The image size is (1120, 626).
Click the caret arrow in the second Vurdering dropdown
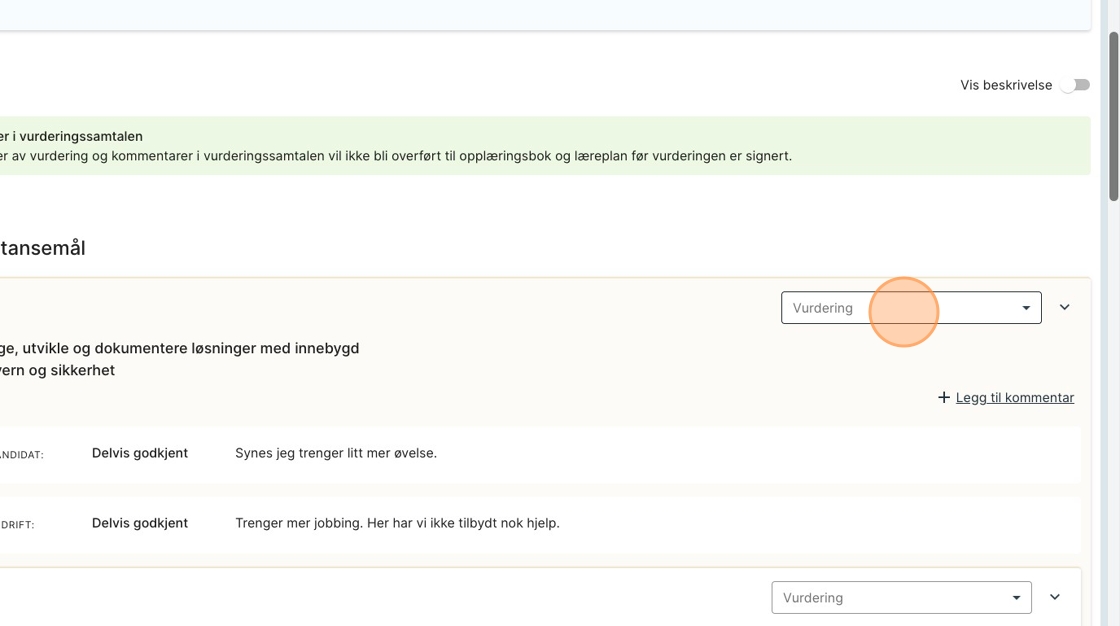click(1016, 598)
